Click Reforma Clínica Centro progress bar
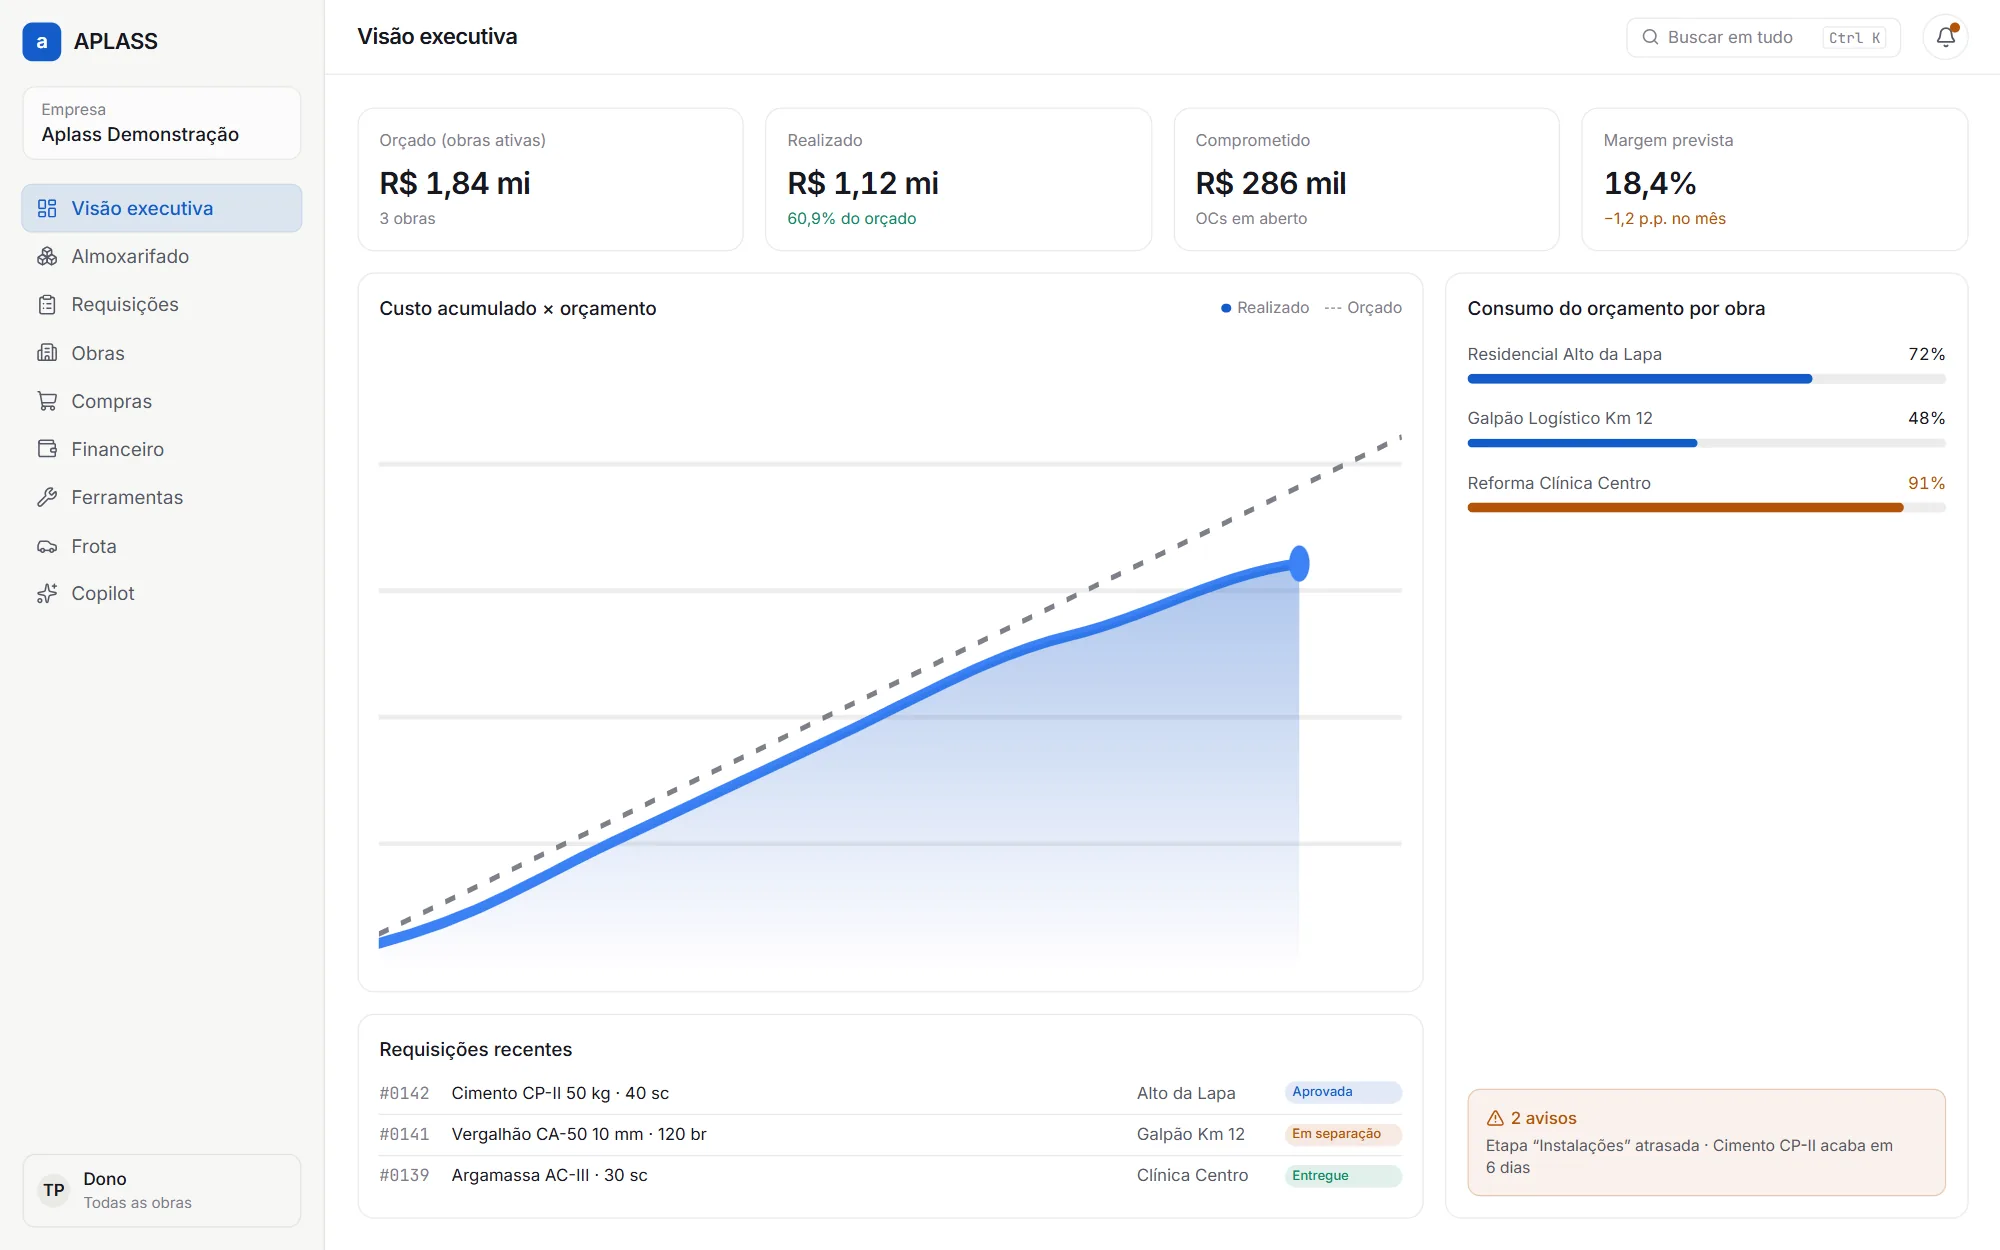Viewport: 2000px width, 1250px height. (1706, 508)
